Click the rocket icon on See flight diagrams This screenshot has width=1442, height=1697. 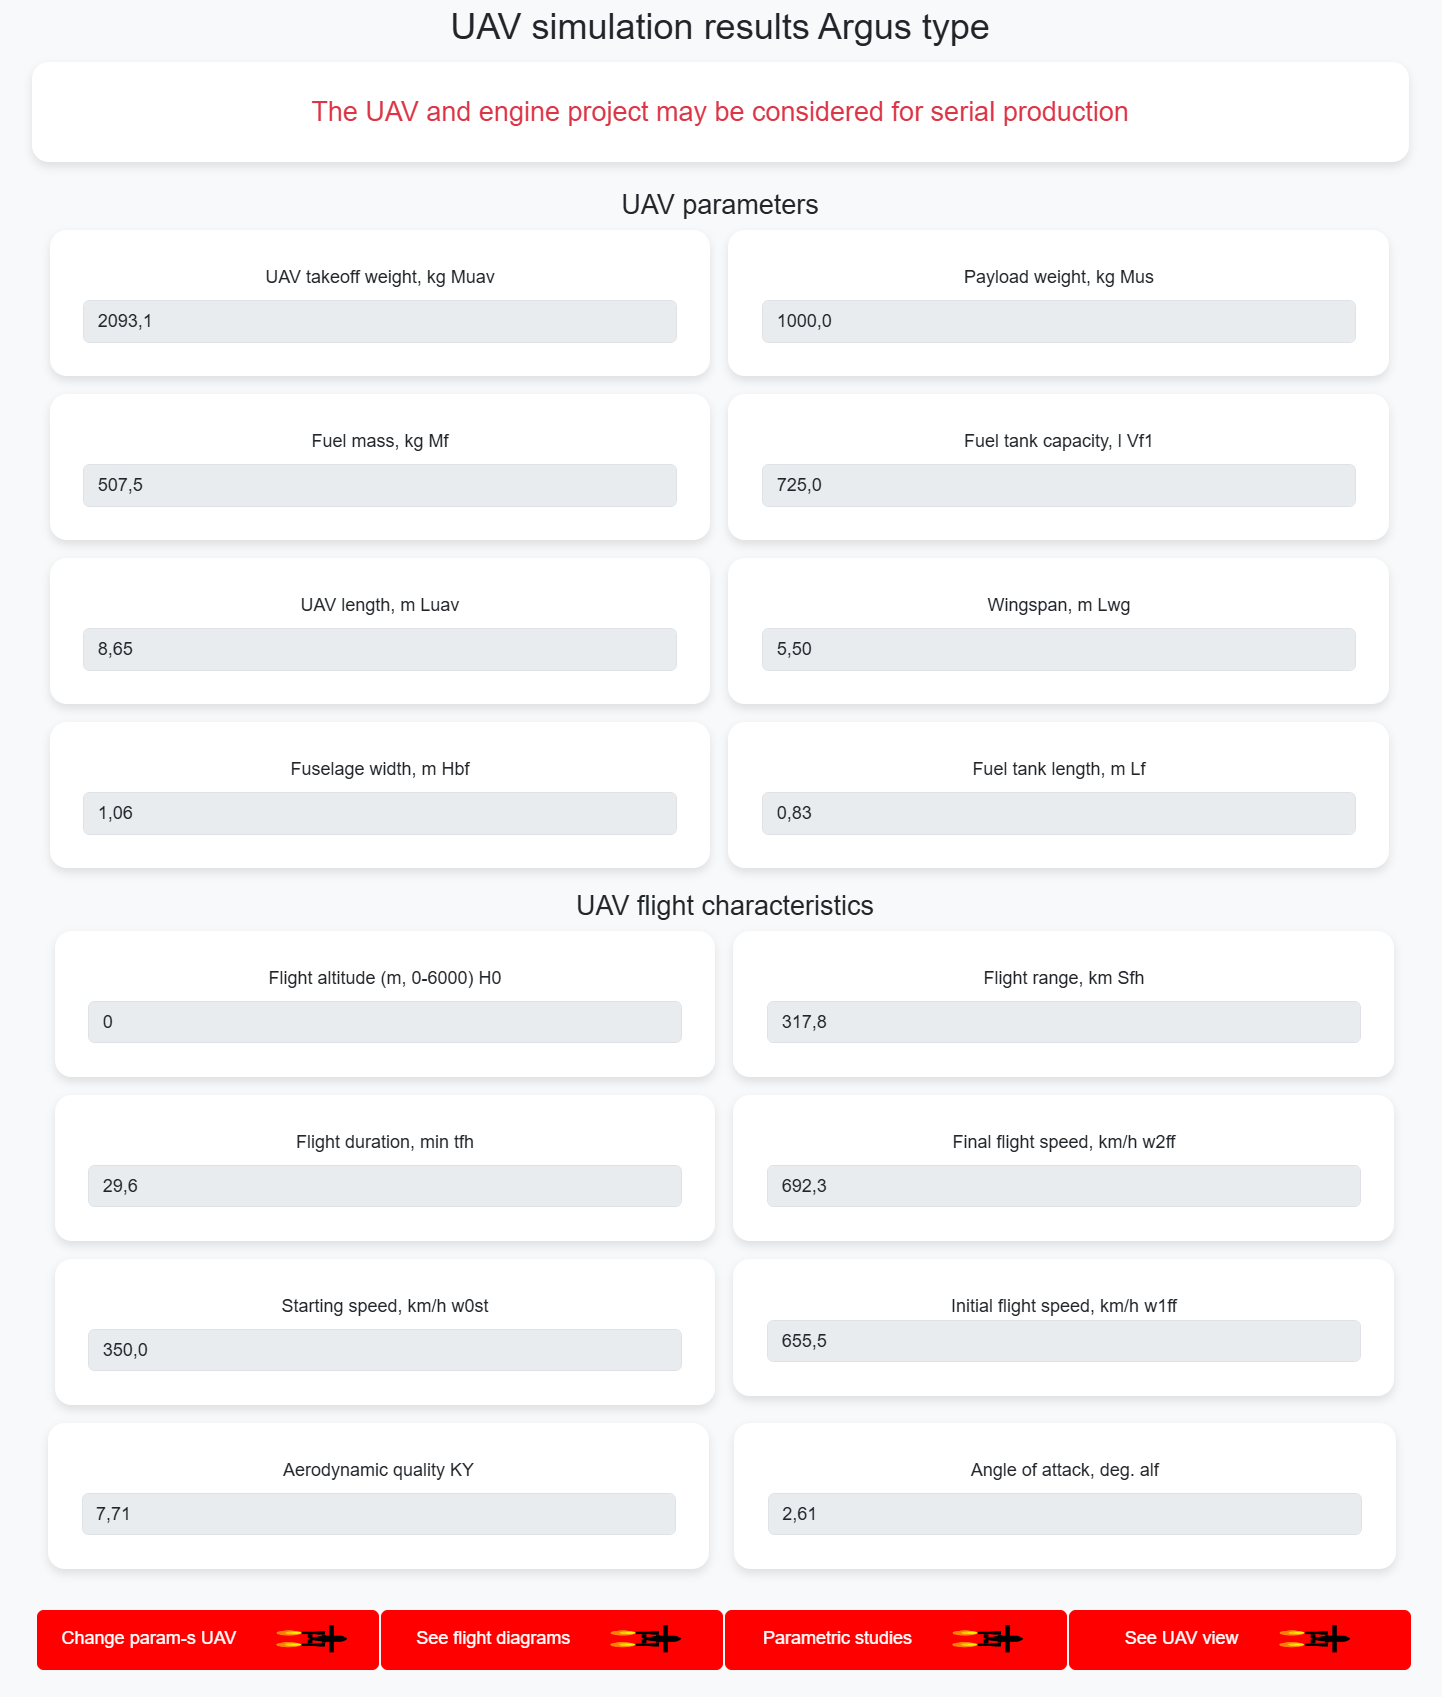645,1638
